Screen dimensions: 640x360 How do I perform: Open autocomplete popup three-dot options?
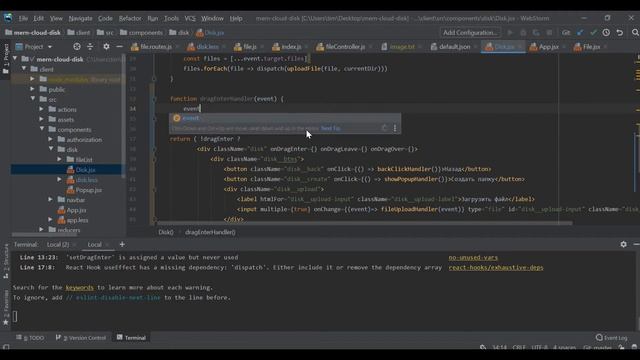click(x=395, y=128)
